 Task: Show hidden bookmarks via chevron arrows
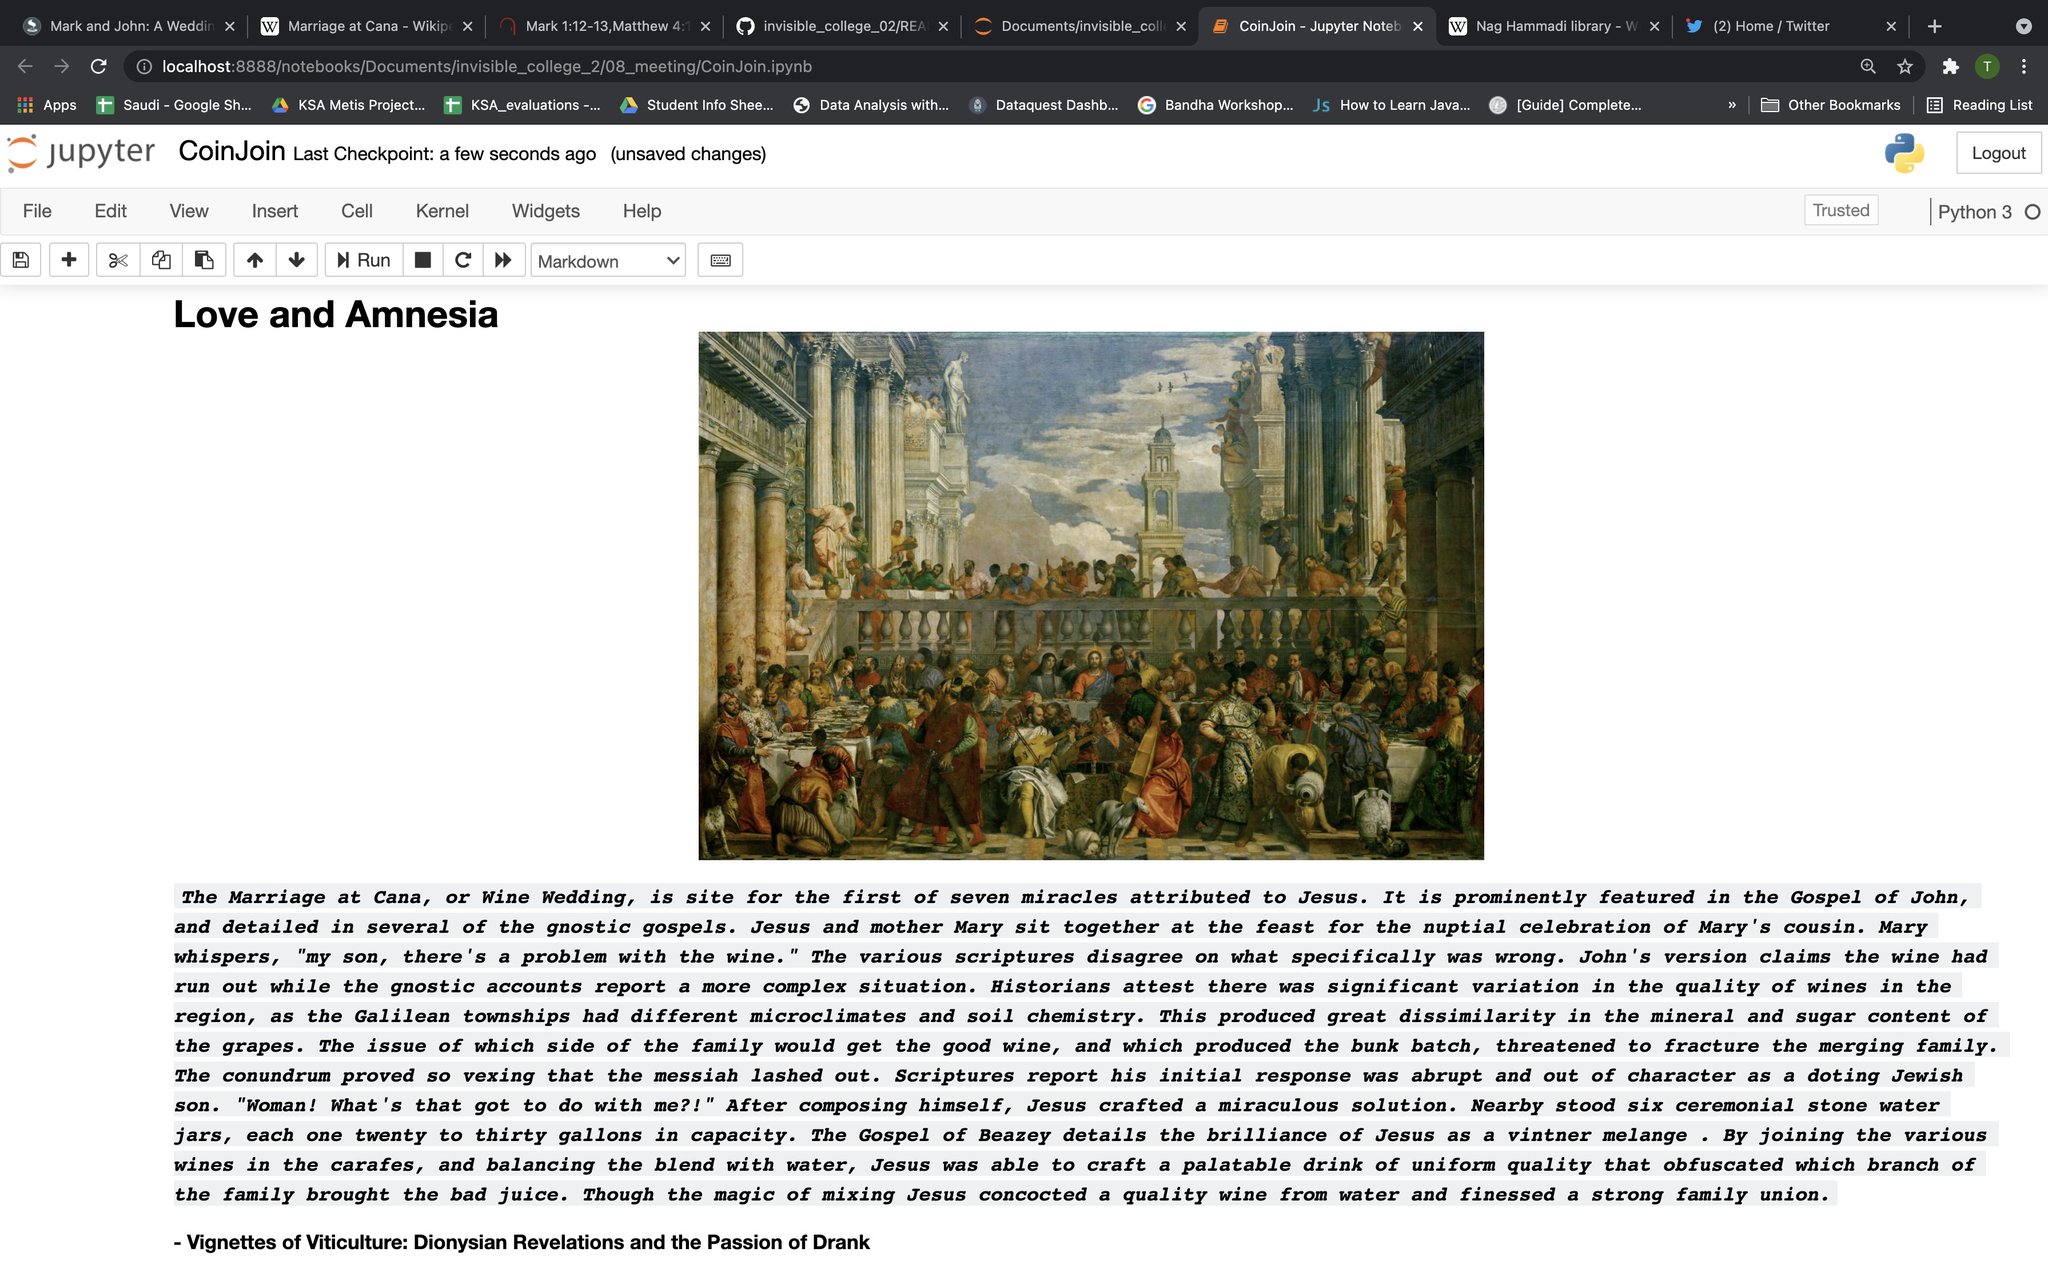tap(1732, 104)
